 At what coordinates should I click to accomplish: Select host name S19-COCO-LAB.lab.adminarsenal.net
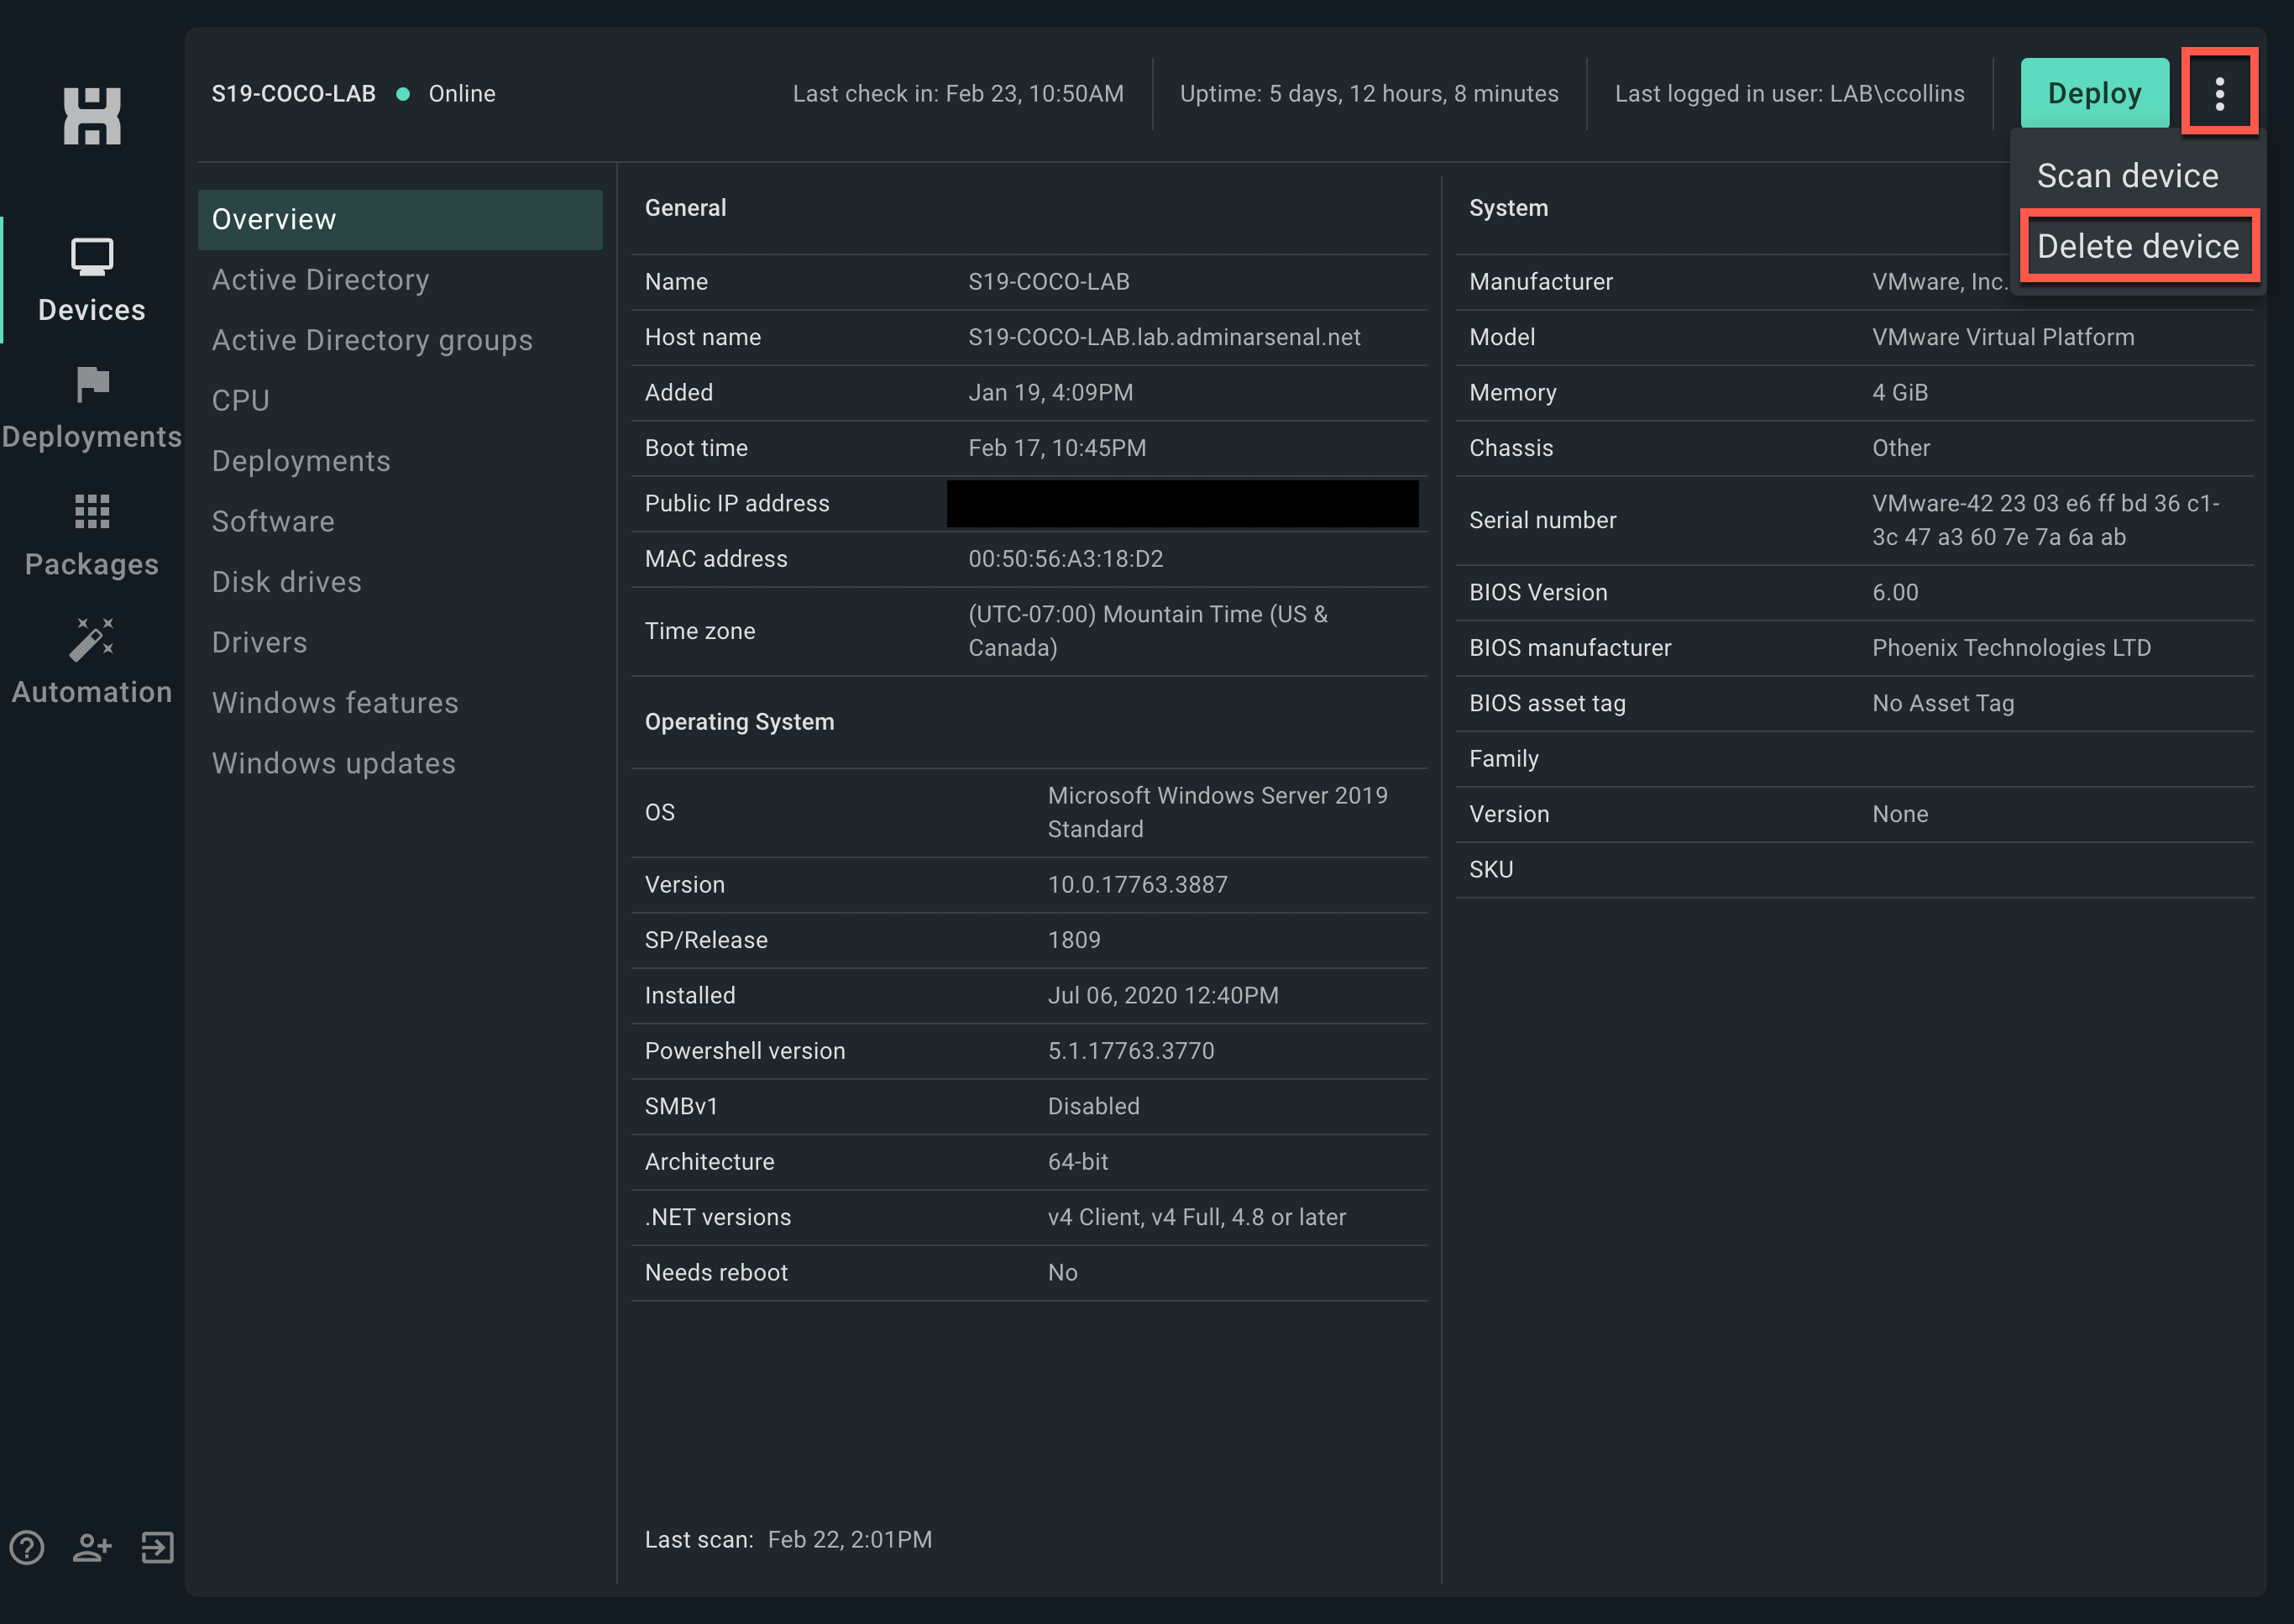tap(1164, 337)
